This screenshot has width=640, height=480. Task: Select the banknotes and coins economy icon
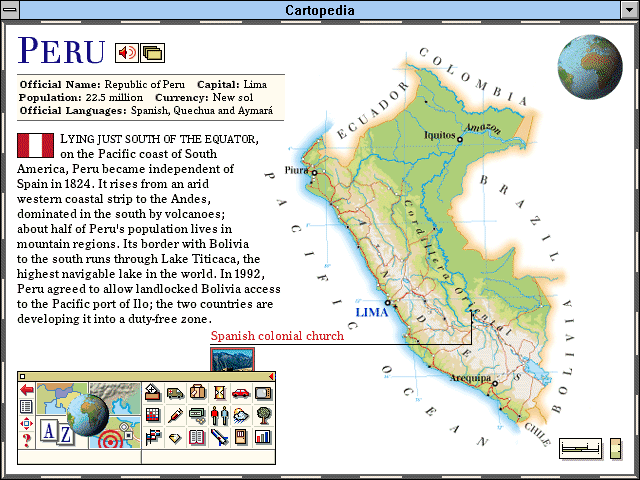pos(198,415)
